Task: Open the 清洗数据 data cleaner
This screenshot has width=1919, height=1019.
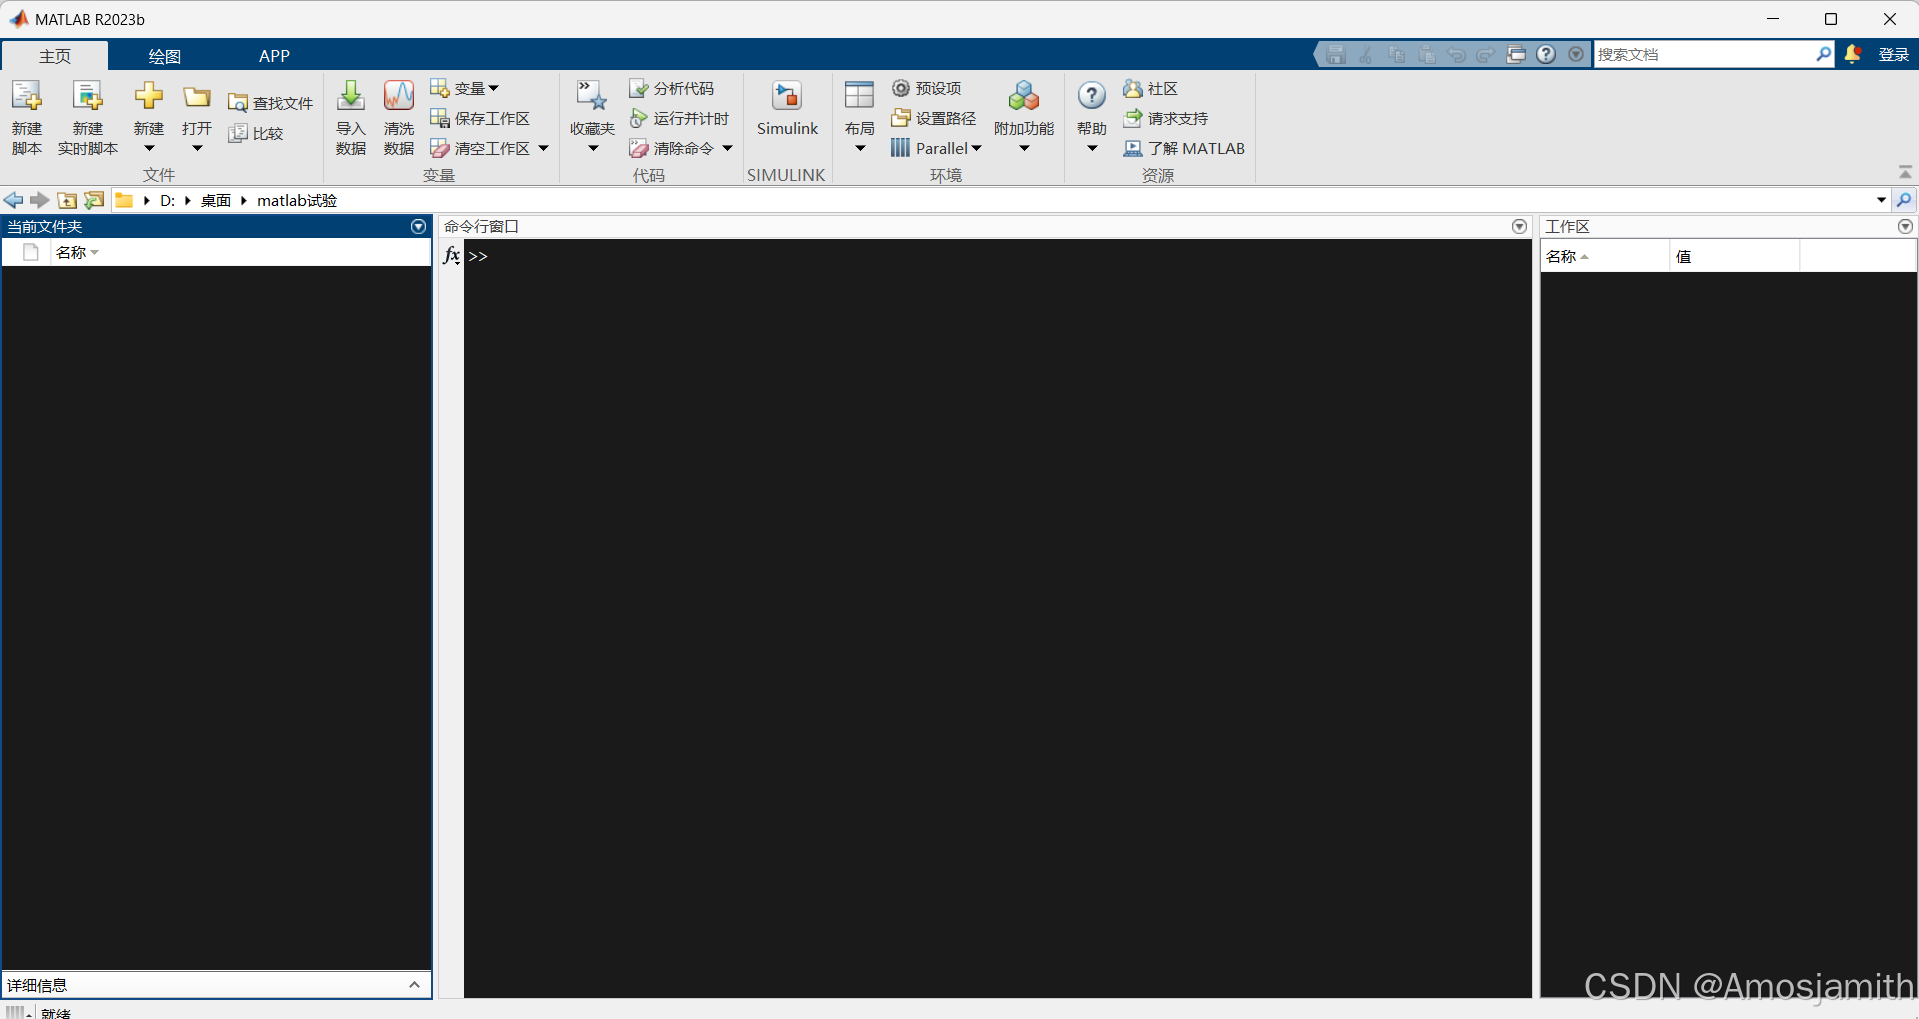Action: 399,117
